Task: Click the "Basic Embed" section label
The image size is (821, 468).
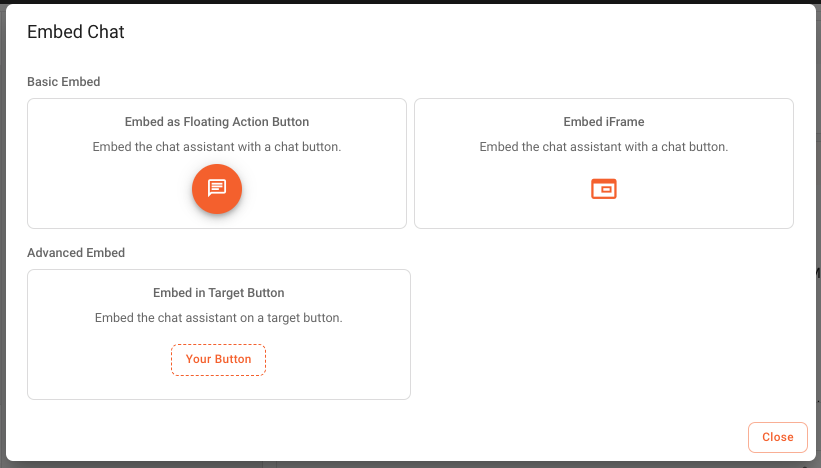Action: (63, 82)
